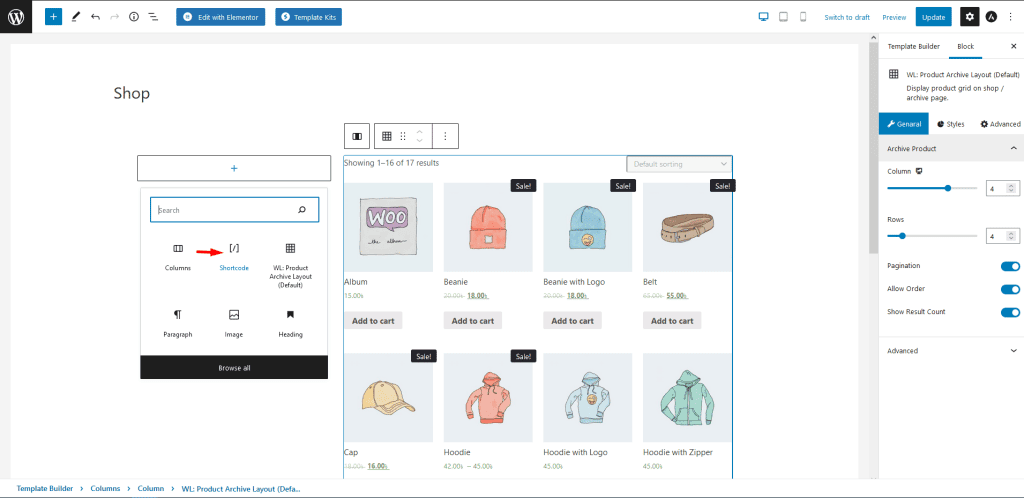Click the Update button
This screenshot has height=498, width=1024.
(933, 17)
